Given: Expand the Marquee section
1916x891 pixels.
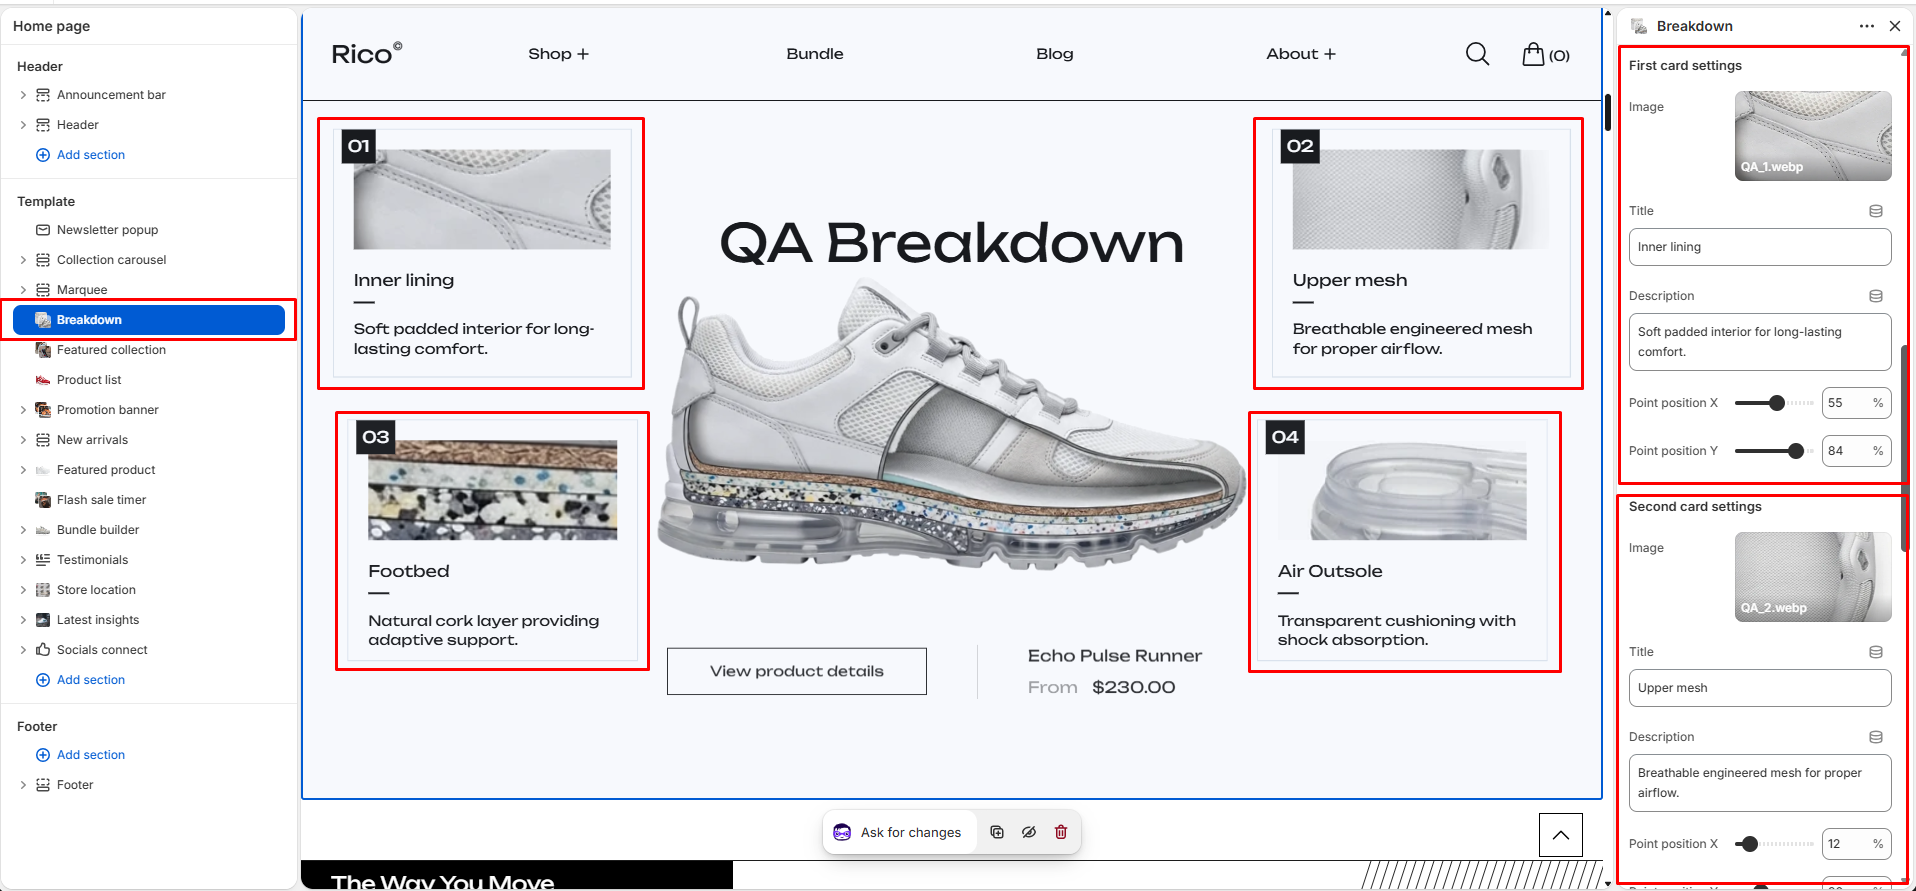Looking at the screenshot, I should (x=23, y=290).
